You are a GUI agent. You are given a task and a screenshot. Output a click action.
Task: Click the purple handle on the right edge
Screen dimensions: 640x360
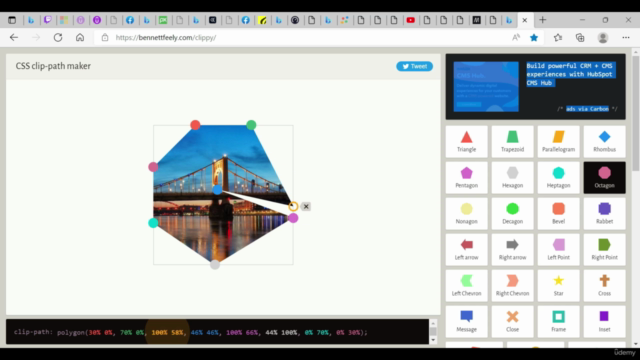tap(293, 218)
